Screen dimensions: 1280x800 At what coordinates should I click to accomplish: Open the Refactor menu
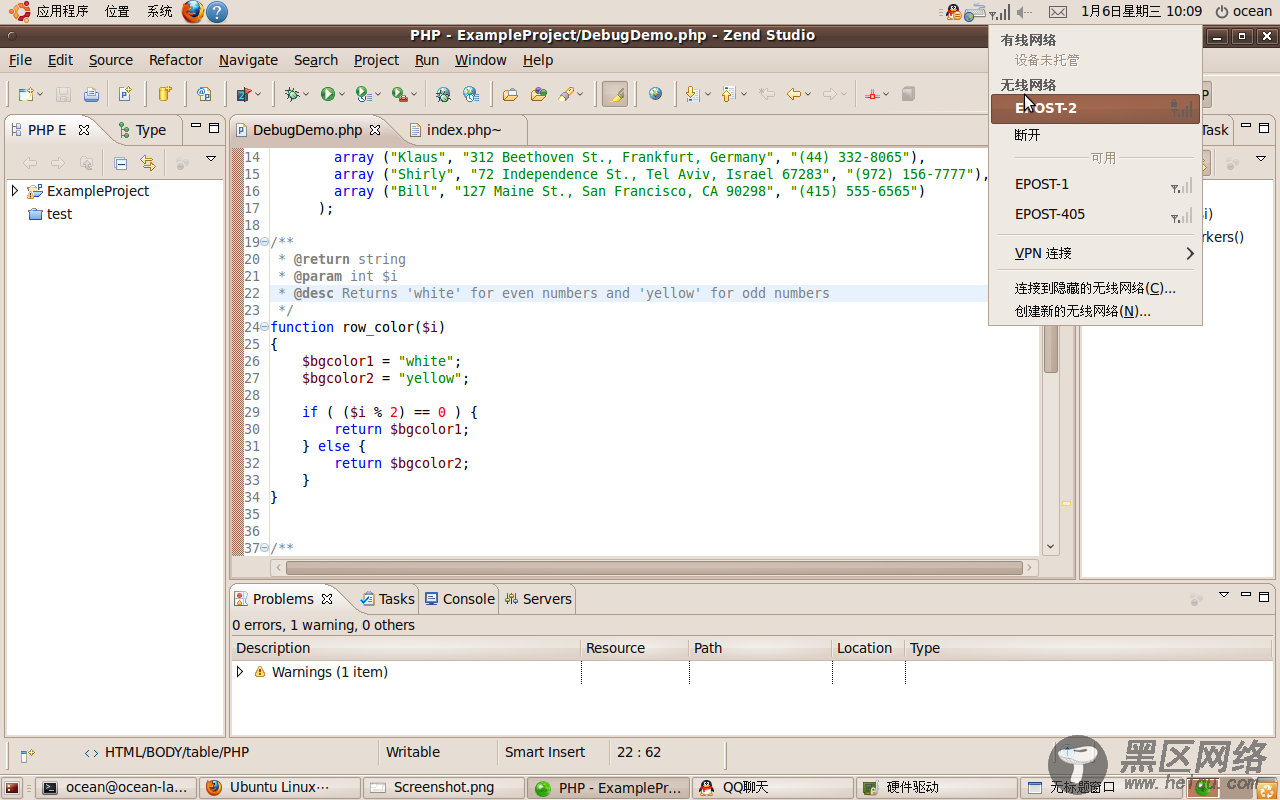176,60
